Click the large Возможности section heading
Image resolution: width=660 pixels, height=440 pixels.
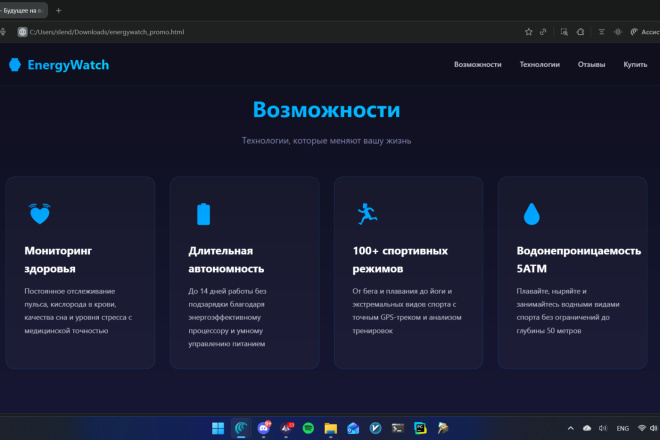click(326, 110)
